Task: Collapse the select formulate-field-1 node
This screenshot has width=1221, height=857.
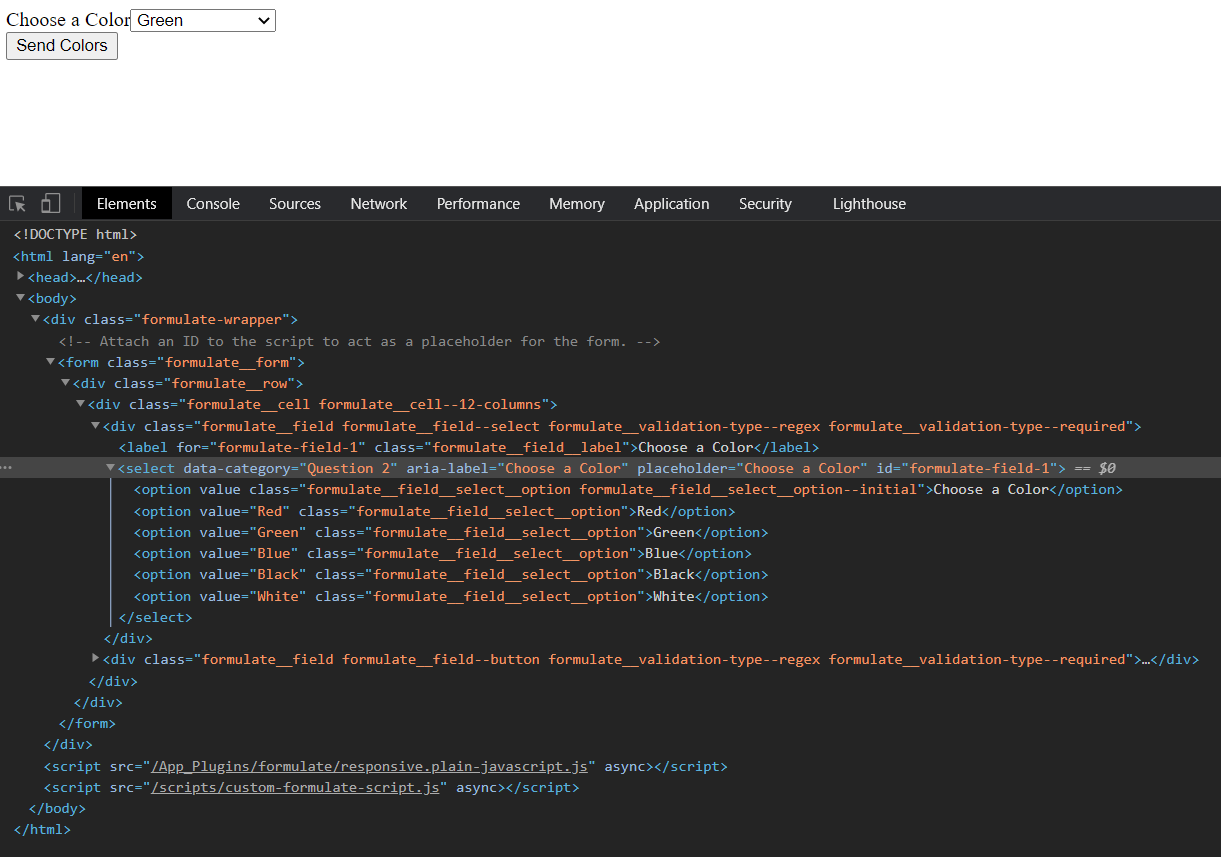Action: point(111,468)
